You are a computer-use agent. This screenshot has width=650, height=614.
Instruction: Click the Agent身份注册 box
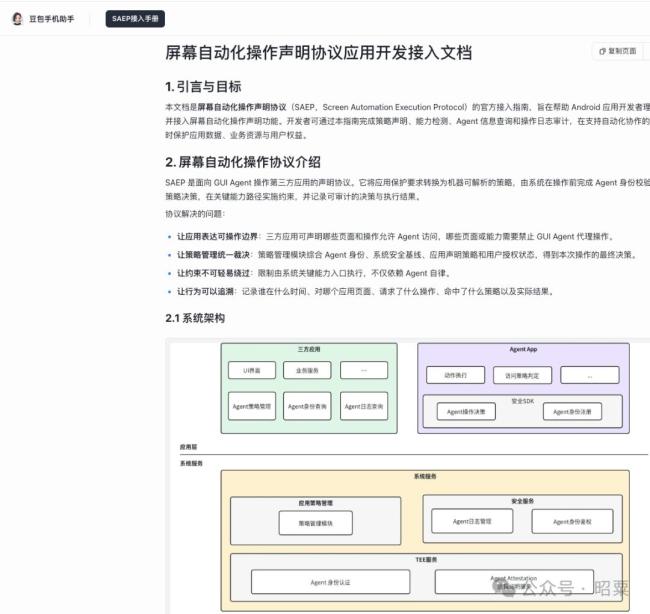click(x=572, y=412)
